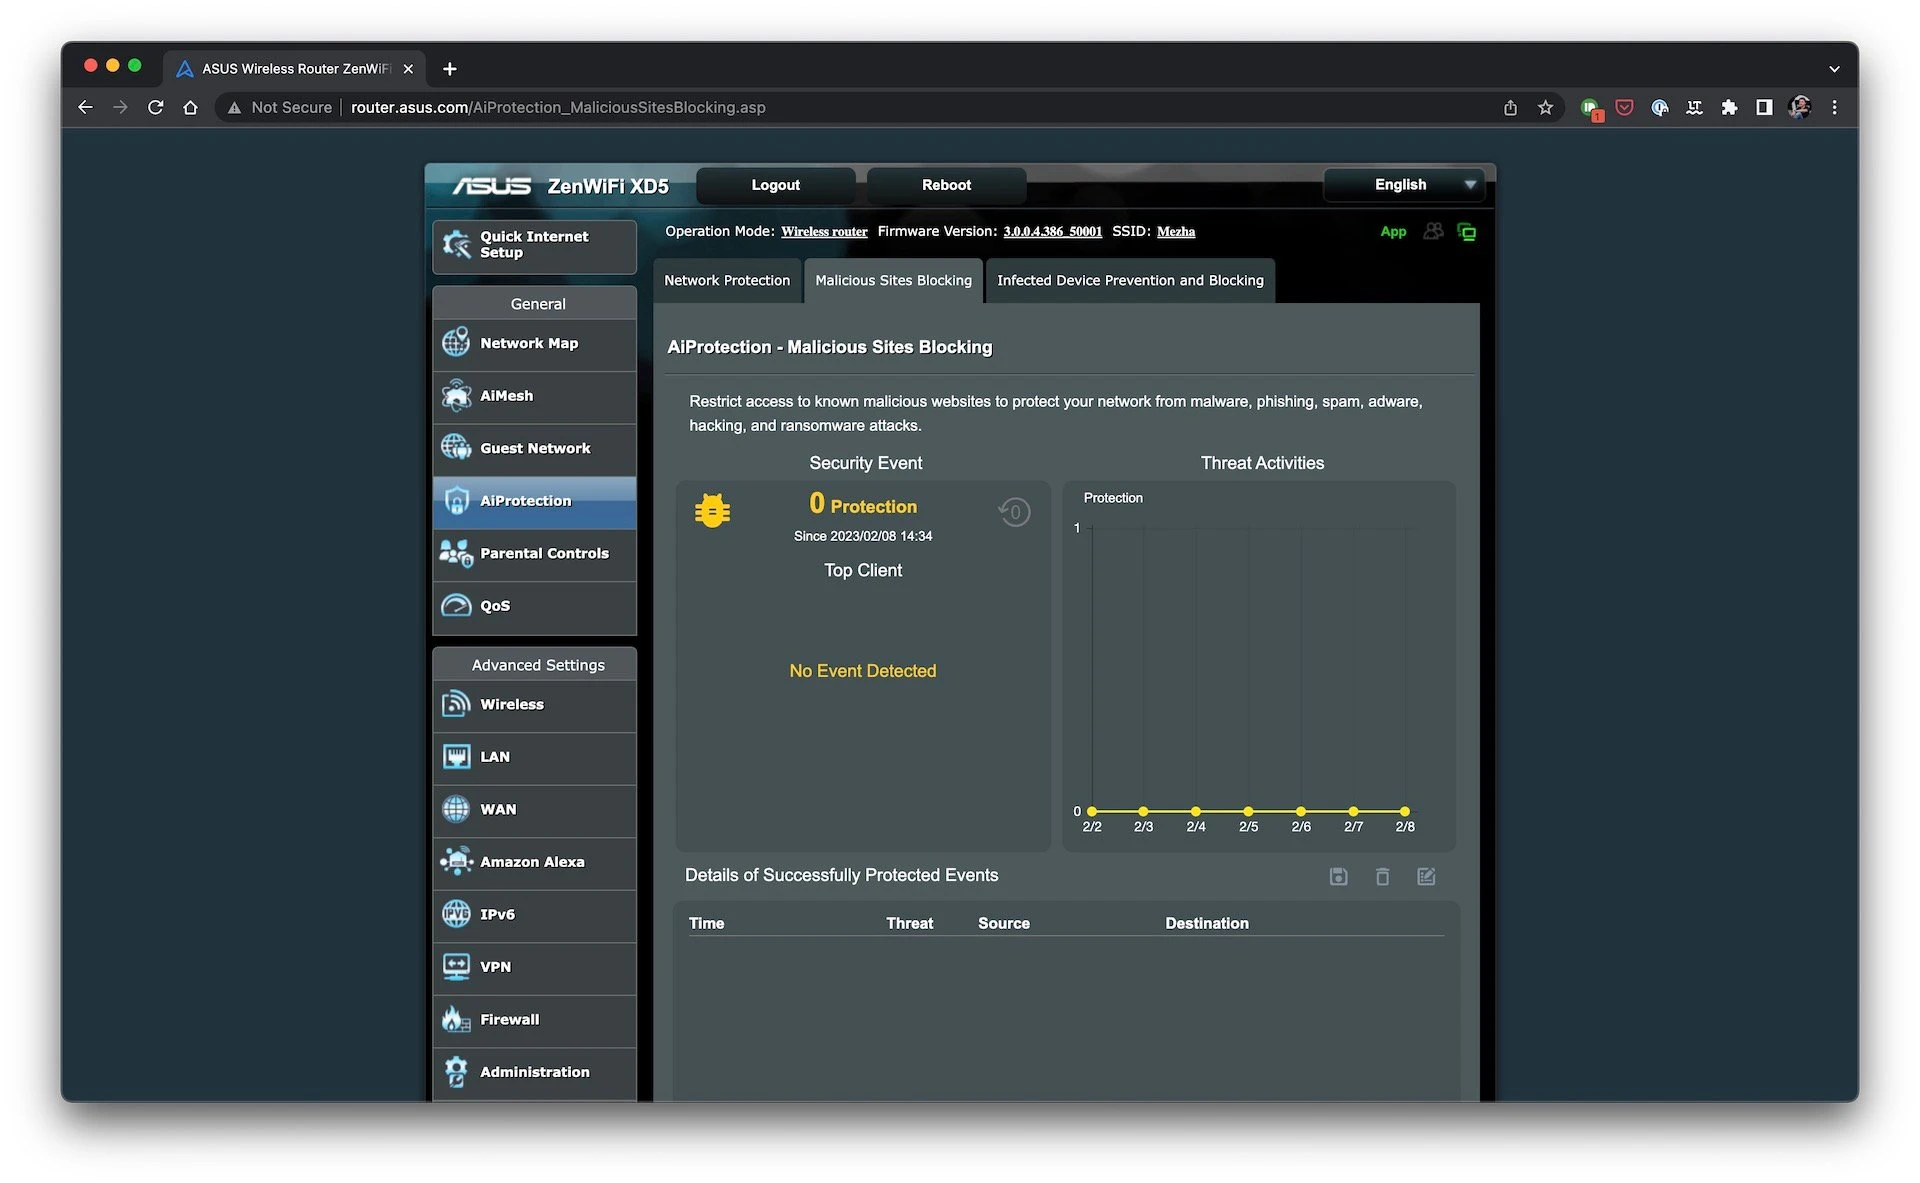Viewport: 1920px width, 1183px height.
Task: Select Malicious Sites Blocking tab
Action: [893, 280]
